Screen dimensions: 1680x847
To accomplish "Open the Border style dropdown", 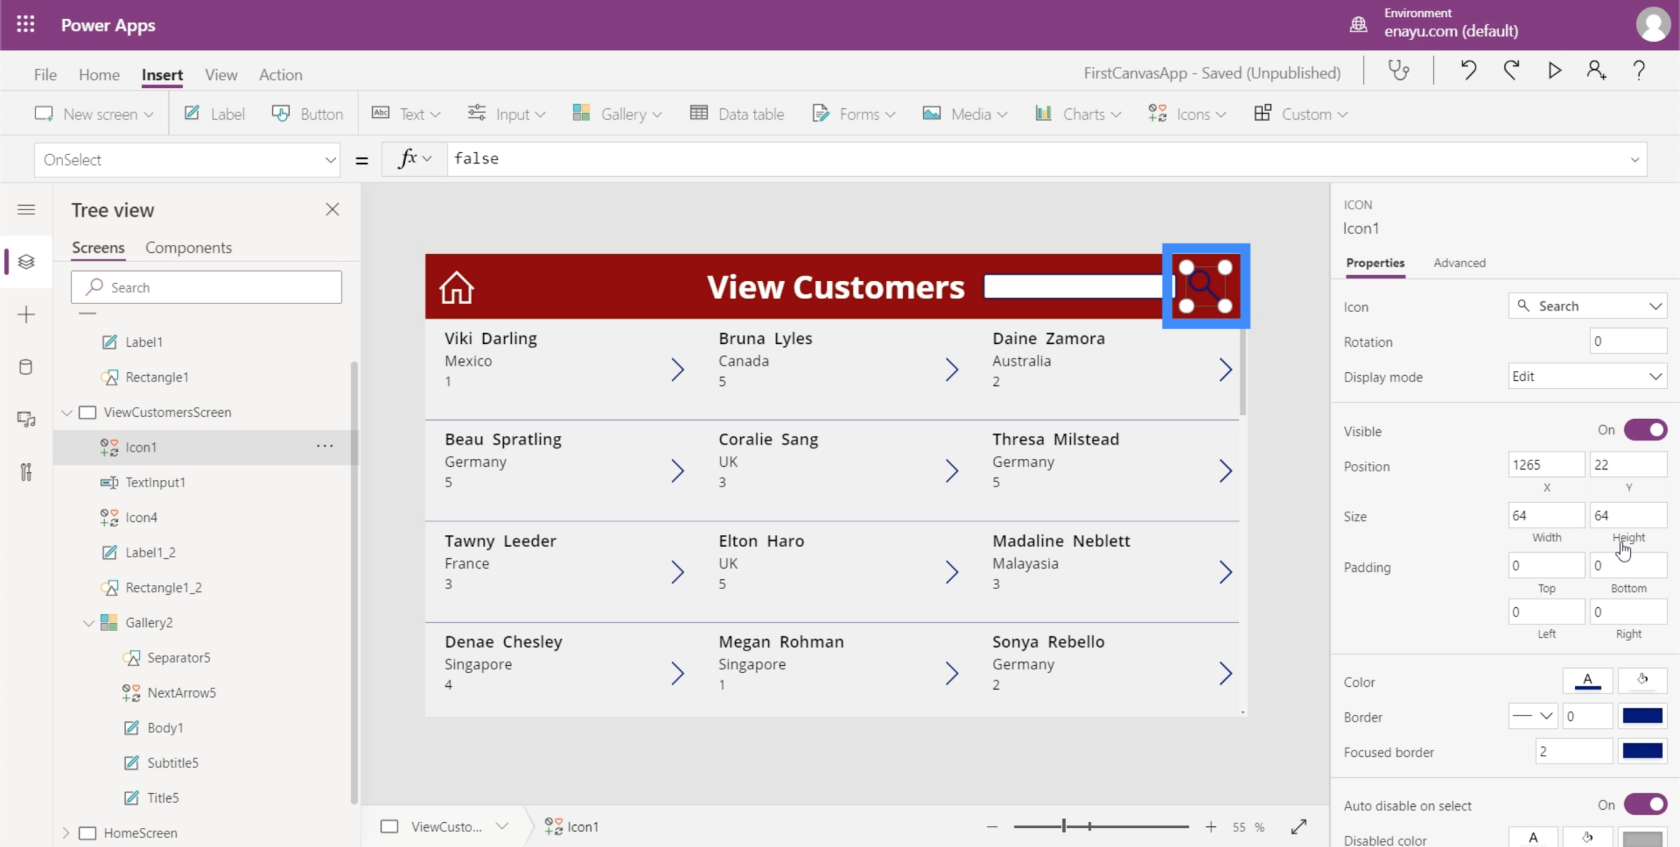I will [1533, 716].
